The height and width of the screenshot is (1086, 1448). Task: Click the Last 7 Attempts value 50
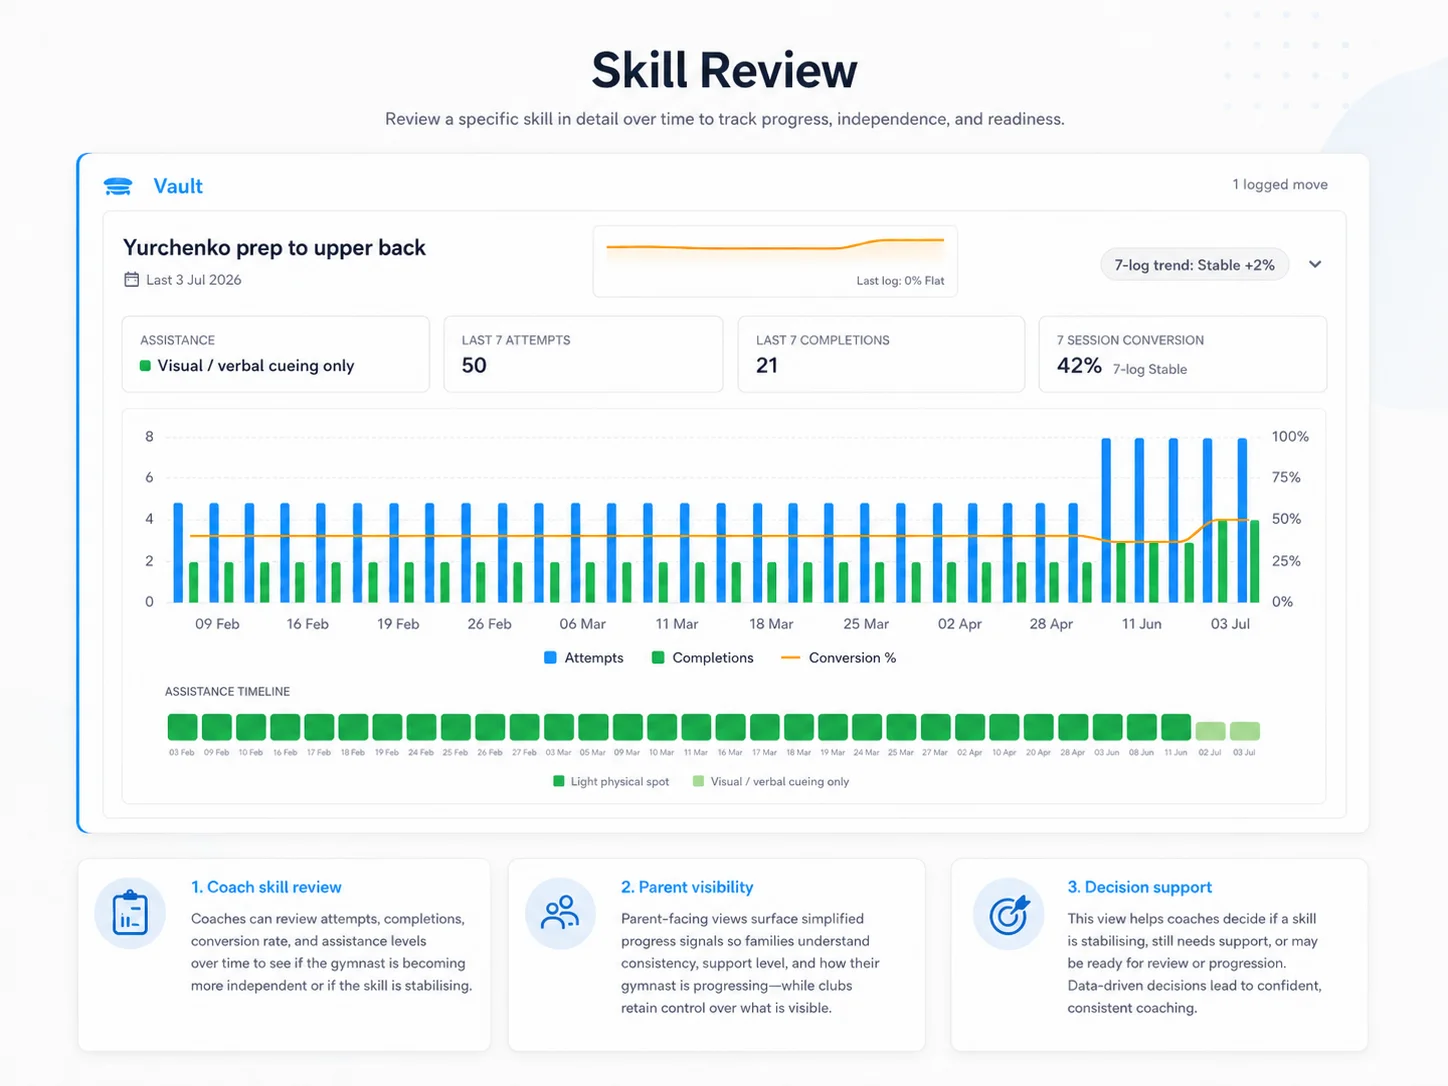[x=474, y=366]
